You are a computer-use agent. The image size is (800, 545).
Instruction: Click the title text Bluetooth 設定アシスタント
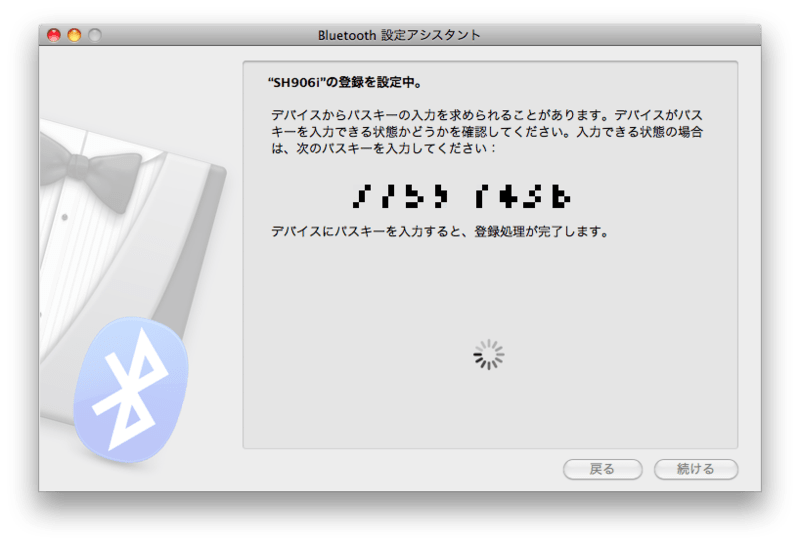(x=399, y=35)
